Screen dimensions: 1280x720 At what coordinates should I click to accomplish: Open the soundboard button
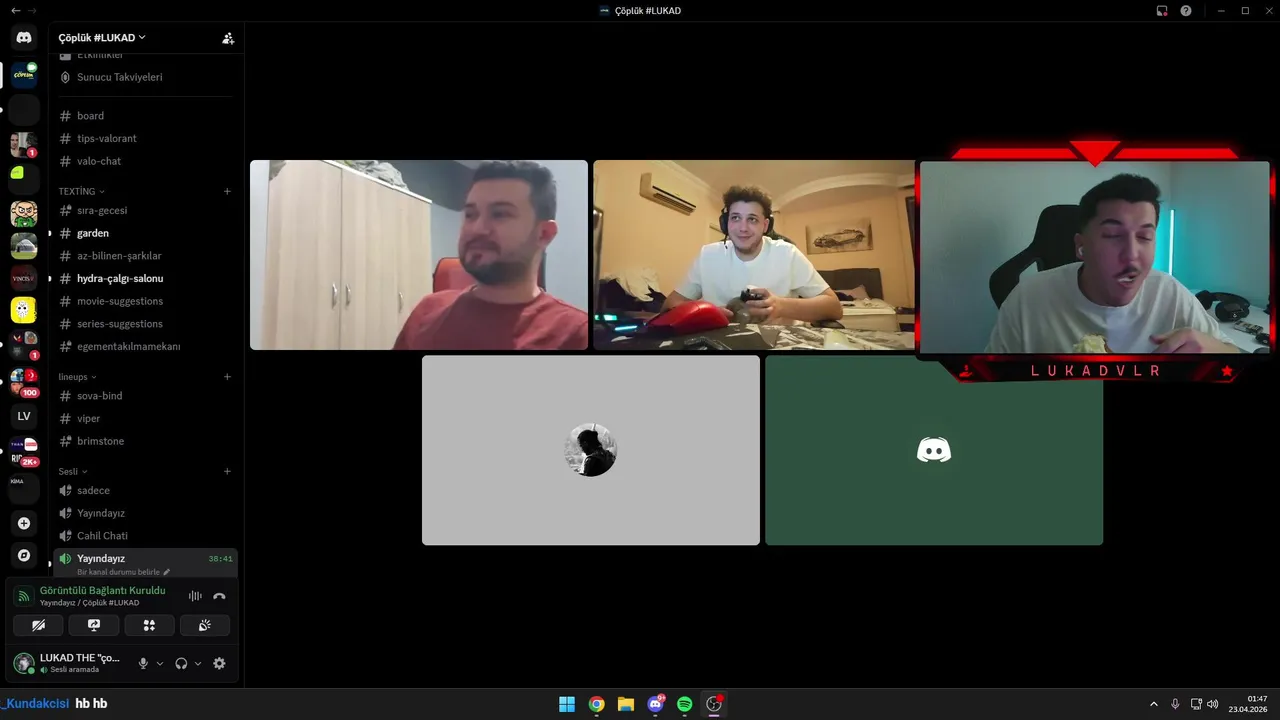pyautogui.click(x=205, y=625)
